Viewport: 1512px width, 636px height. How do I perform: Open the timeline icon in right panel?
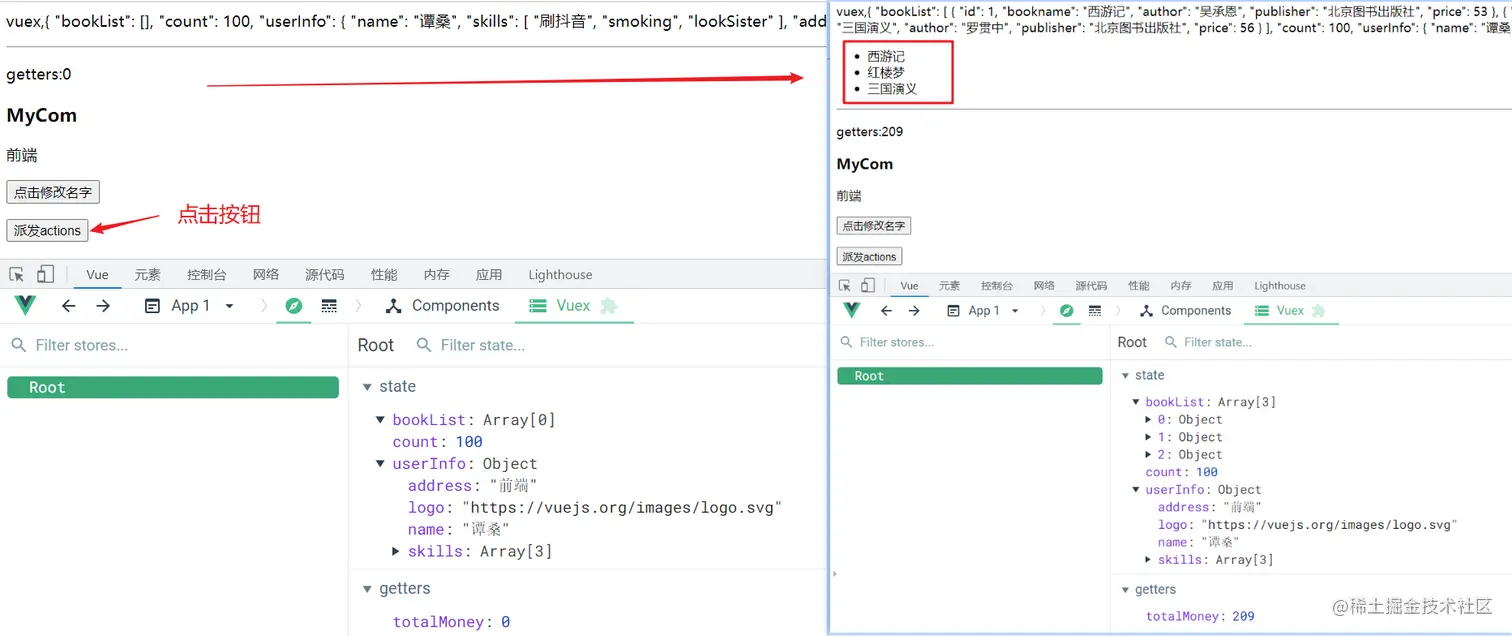1095,311
